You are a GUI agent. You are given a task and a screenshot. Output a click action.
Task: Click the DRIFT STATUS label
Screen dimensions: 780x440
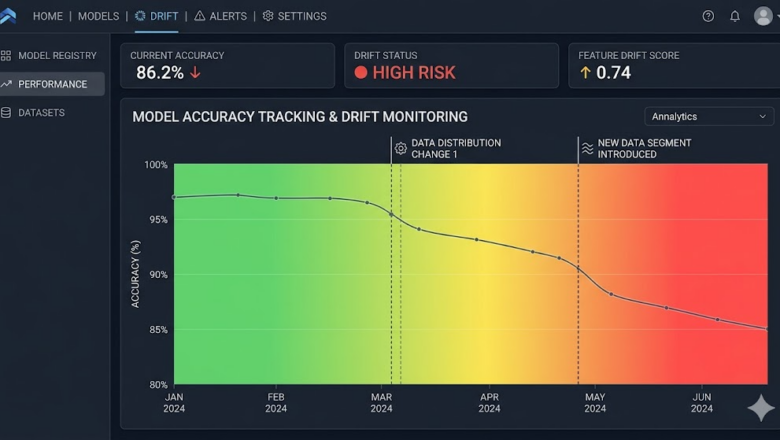point(386,56)
